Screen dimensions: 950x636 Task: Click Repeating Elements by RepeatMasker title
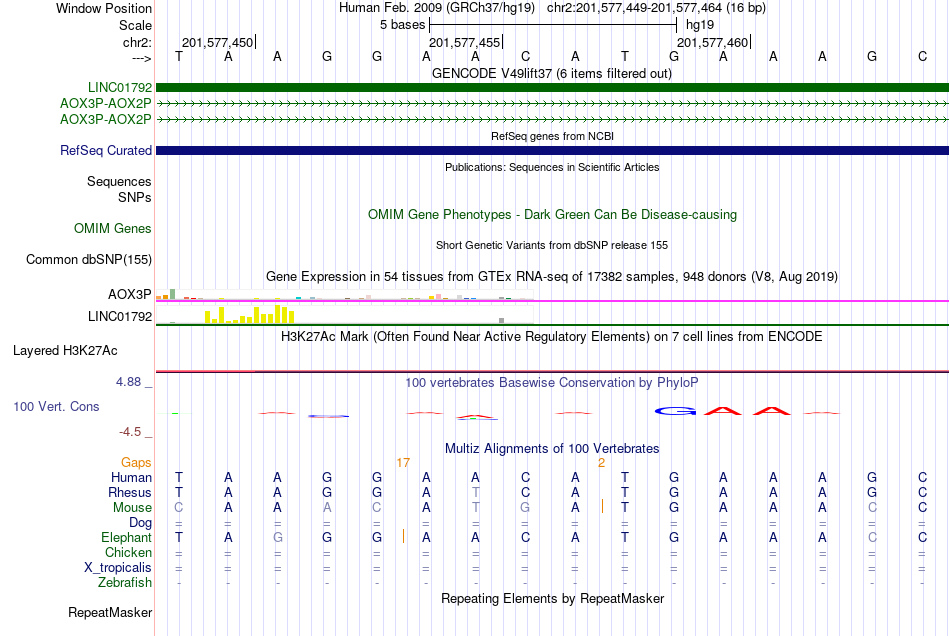pyautogui.click(x=552, y=598)
